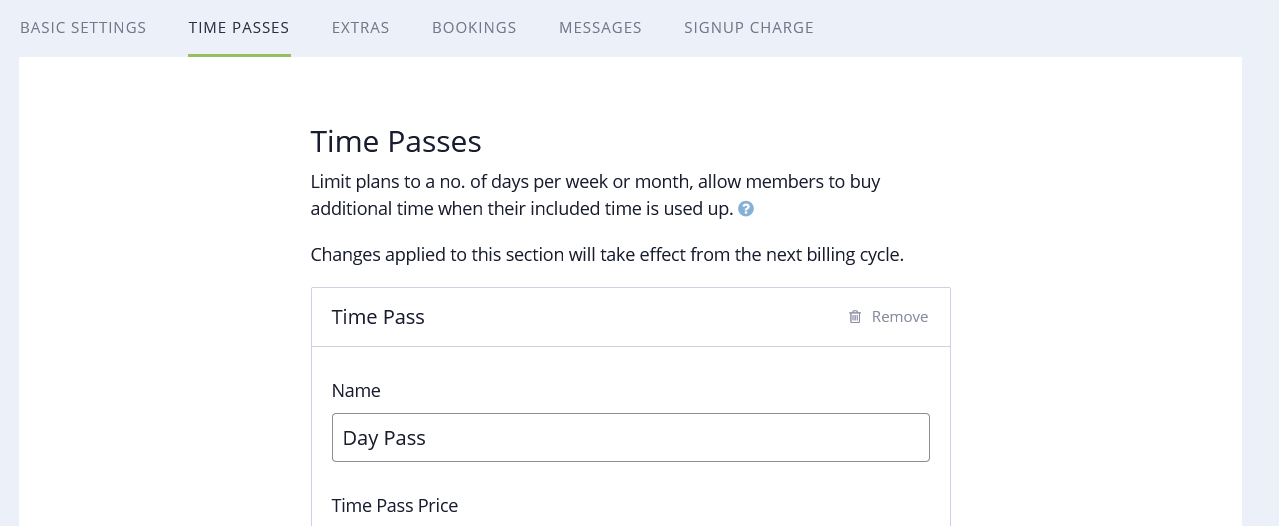
Task: Open the Basic Settings tab
Action: coord(83,28)
